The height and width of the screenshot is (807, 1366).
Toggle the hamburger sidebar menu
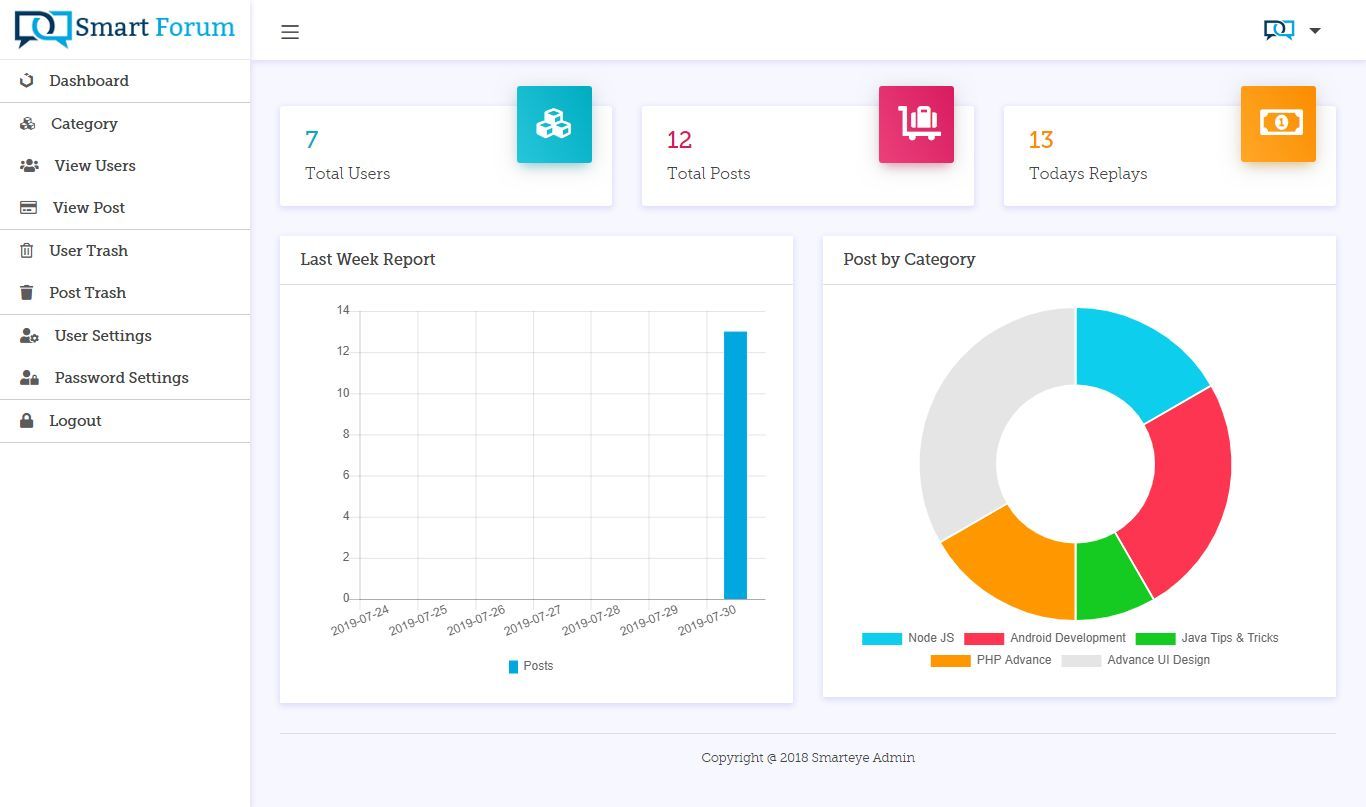pos(290,32)
